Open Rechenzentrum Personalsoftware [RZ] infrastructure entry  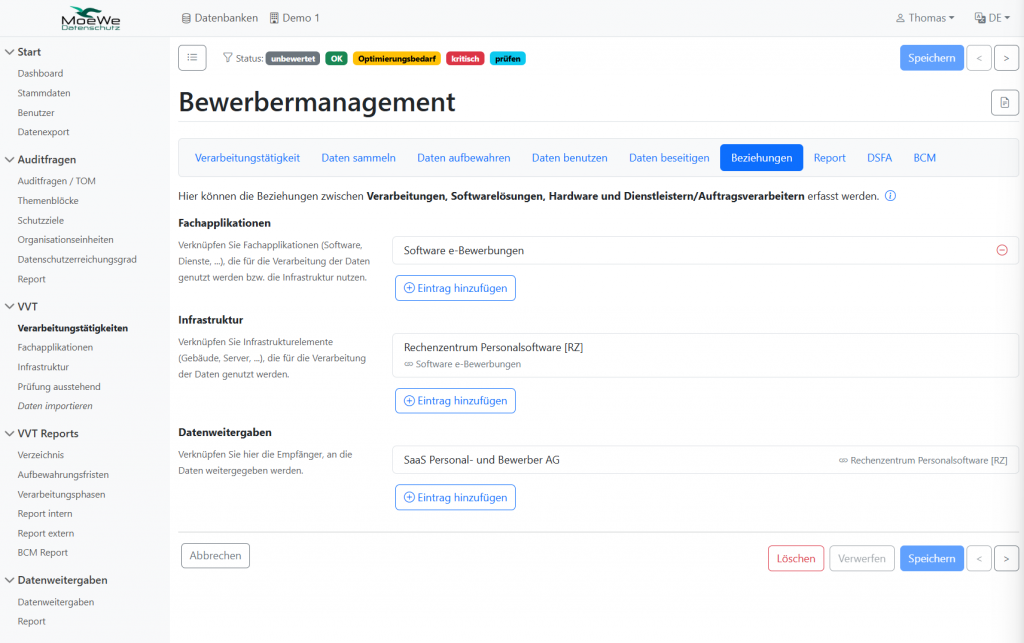click(x=493, y=347)
